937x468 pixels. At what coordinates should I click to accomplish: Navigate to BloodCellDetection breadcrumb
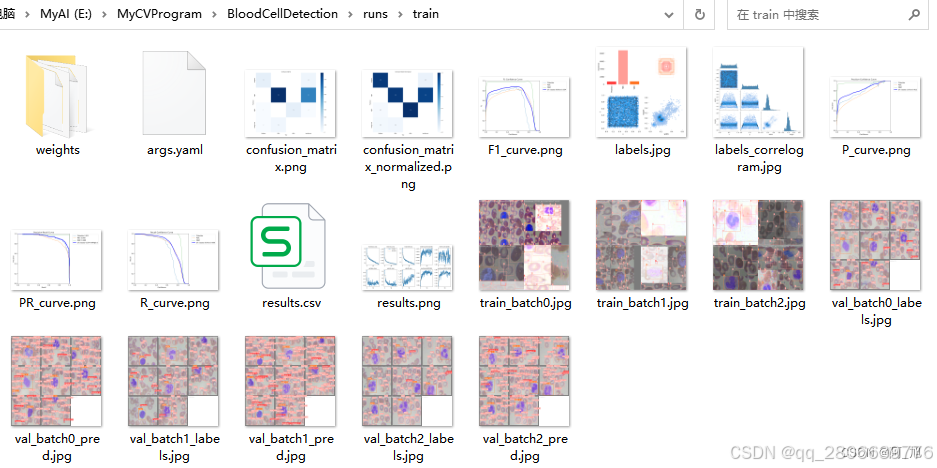282,14
